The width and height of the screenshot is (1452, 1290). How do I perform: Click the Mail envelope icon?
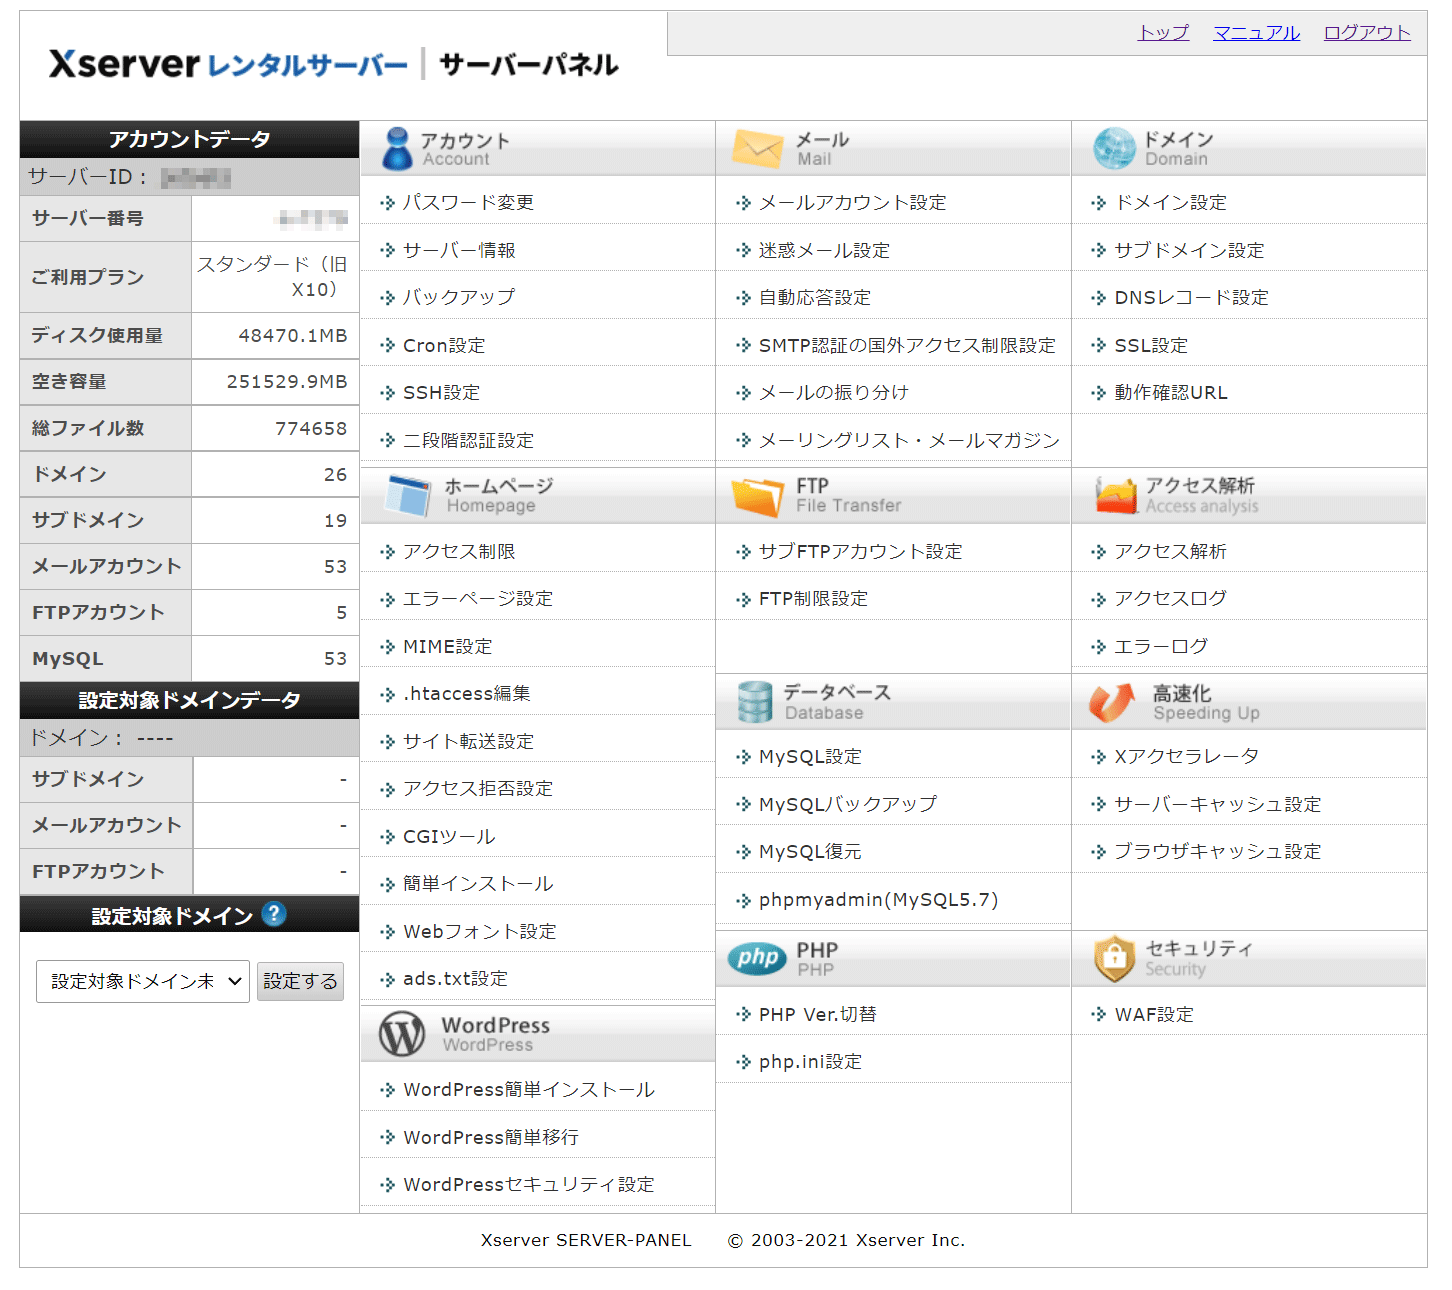coord(757,148)
